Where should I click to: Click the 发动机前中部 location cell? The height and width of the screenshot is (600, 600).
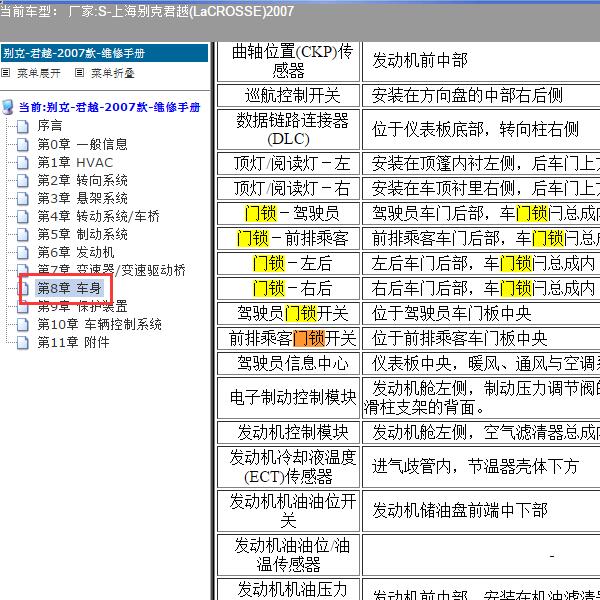point(481,61)
